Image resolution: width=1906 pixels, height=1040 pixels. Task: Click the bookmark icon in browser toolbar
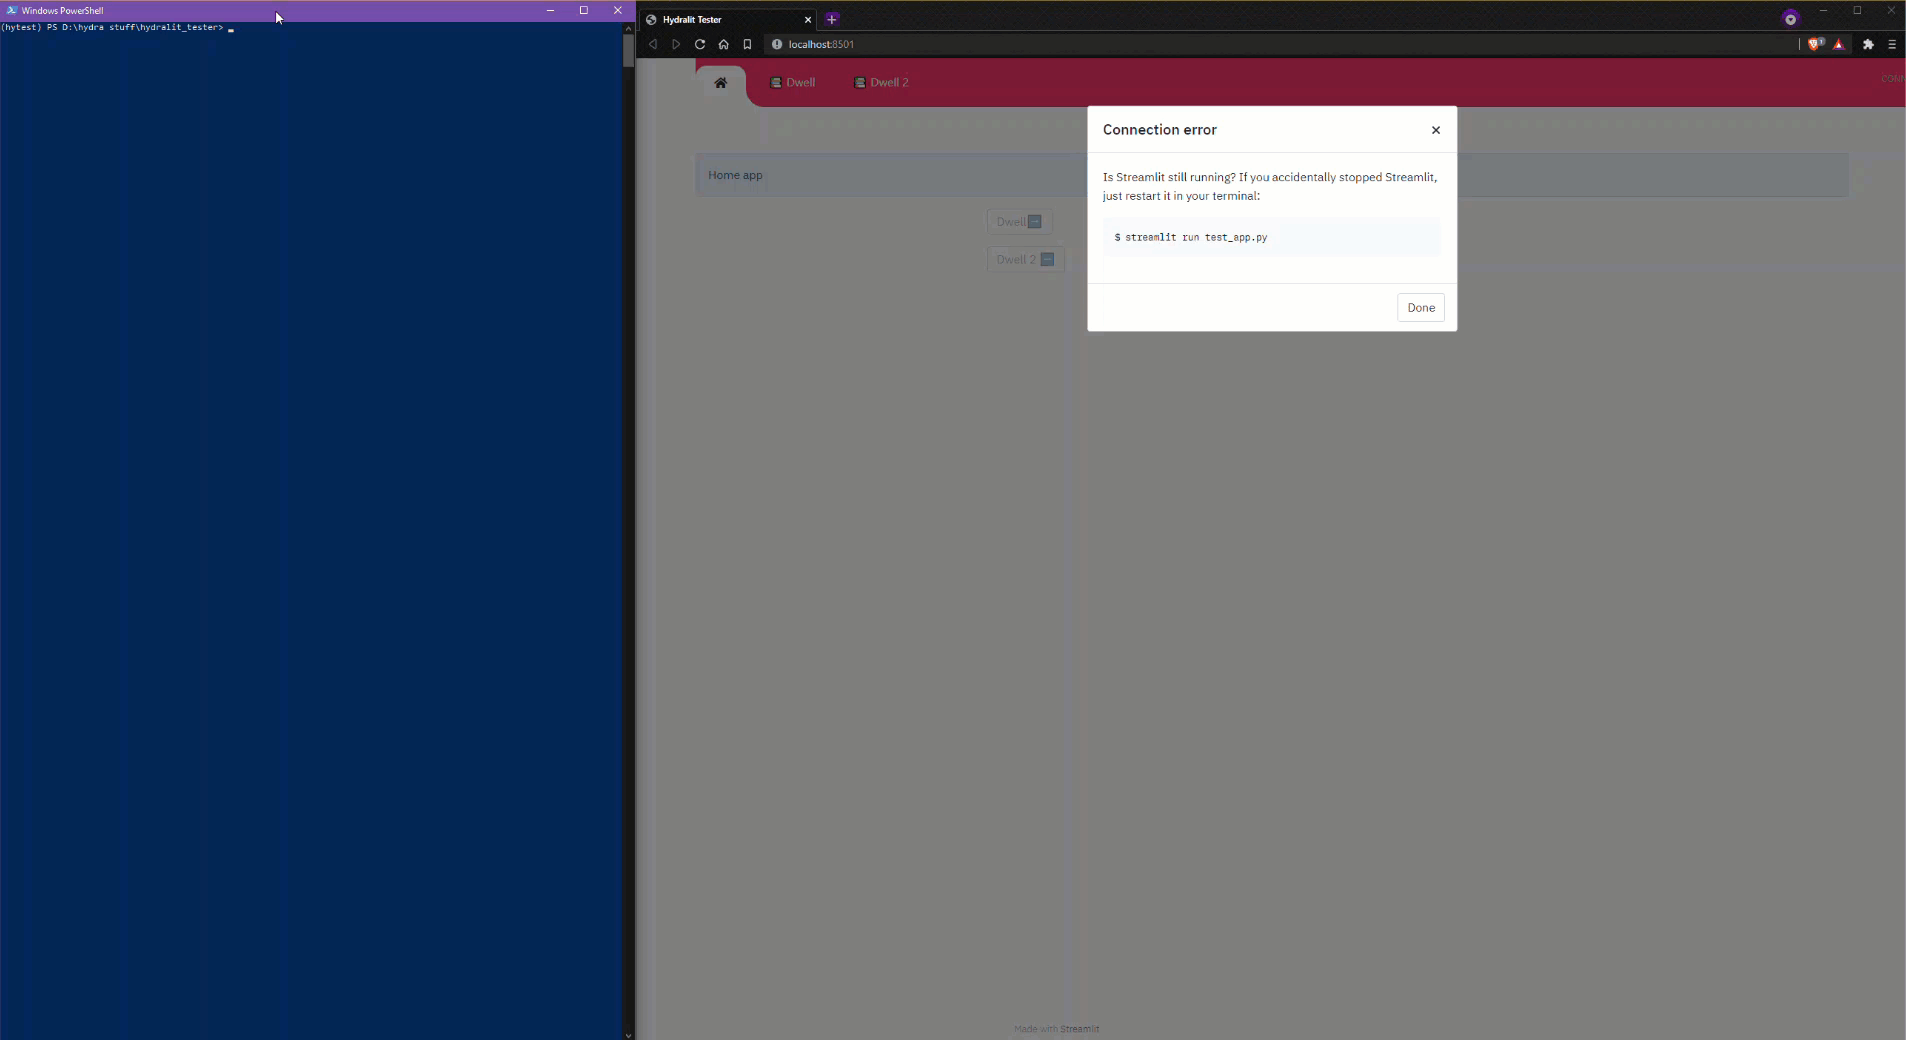click(x=747, y=44)
